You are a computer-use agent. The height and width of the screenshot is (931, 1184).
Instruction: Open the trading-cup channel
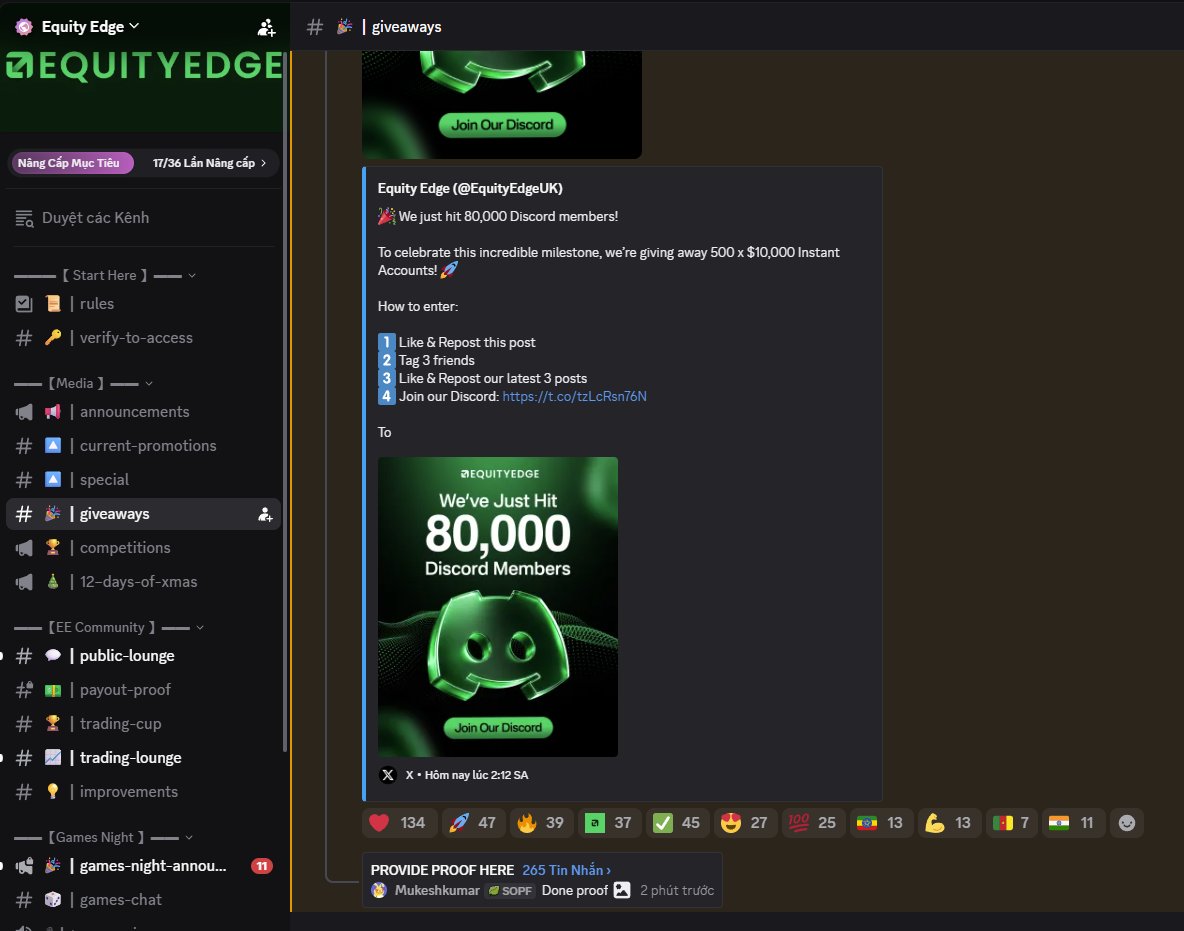[143, 723]
